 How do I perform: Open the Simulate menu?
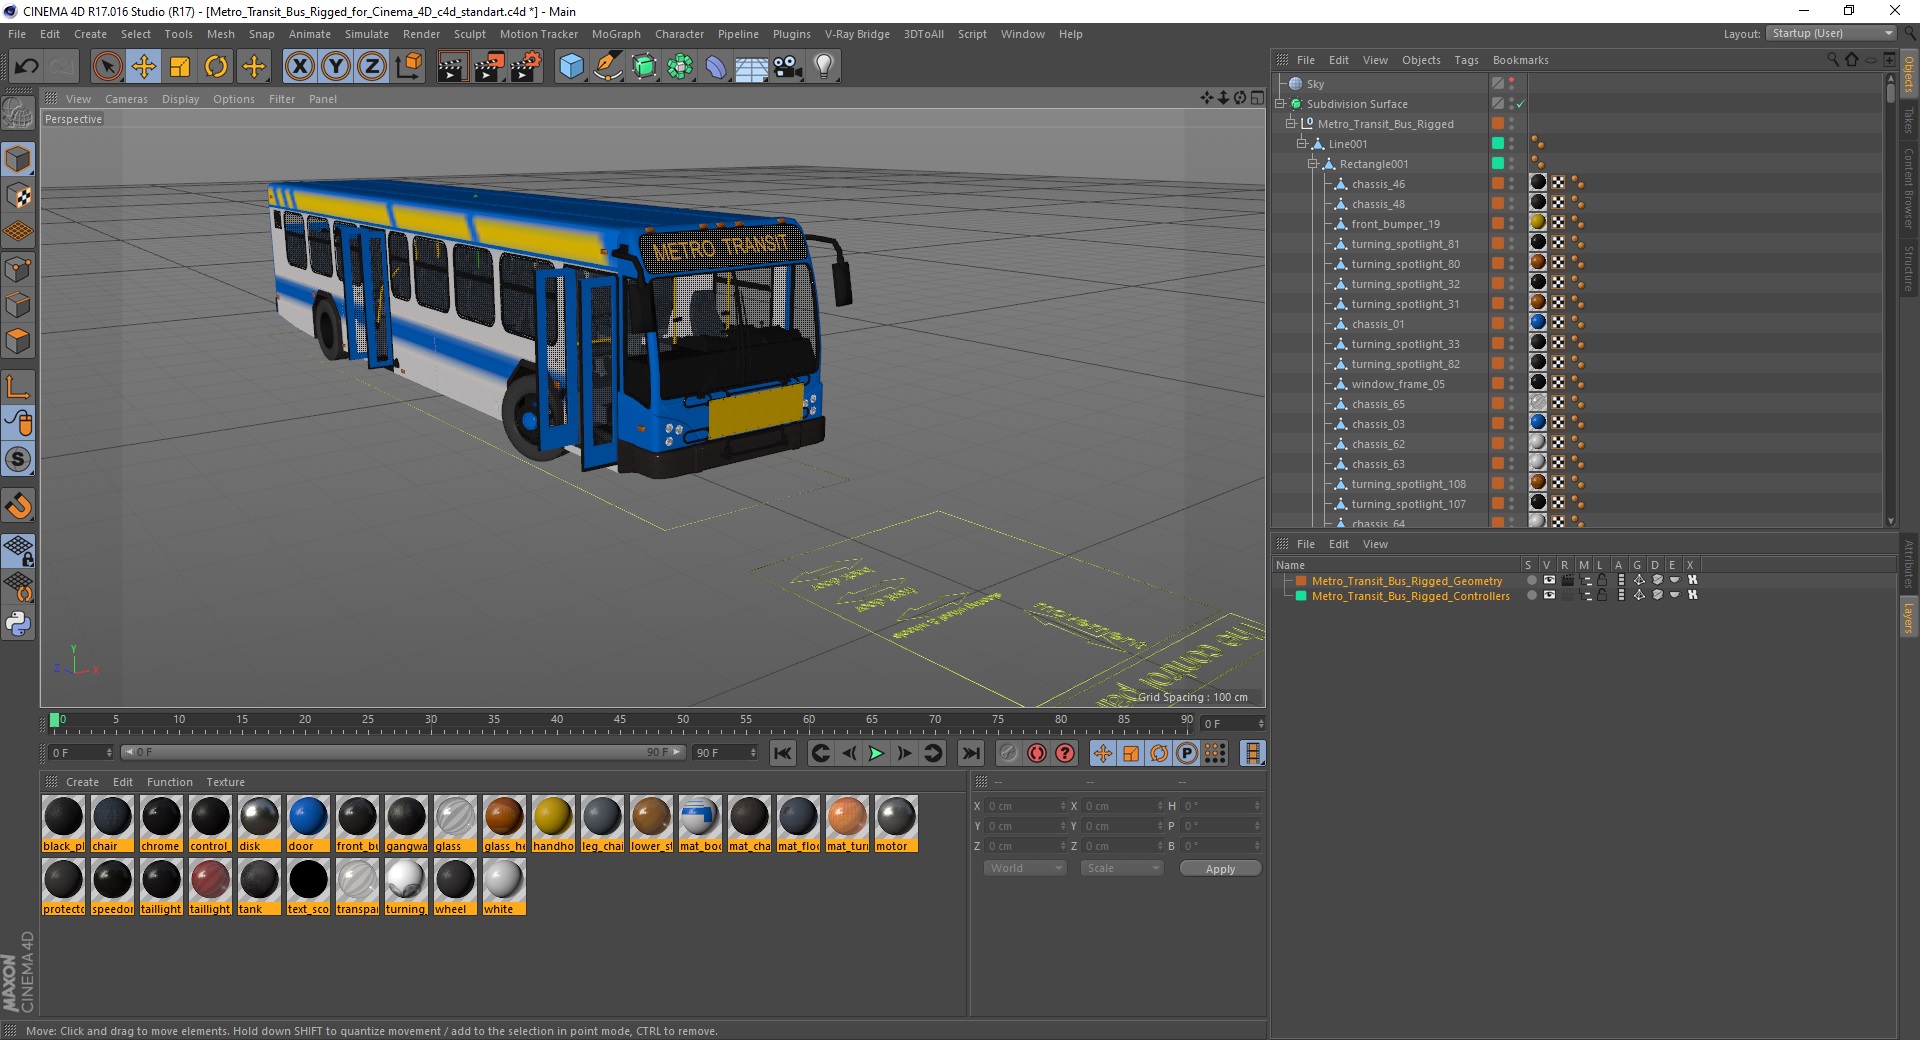[x=367, y=34]
